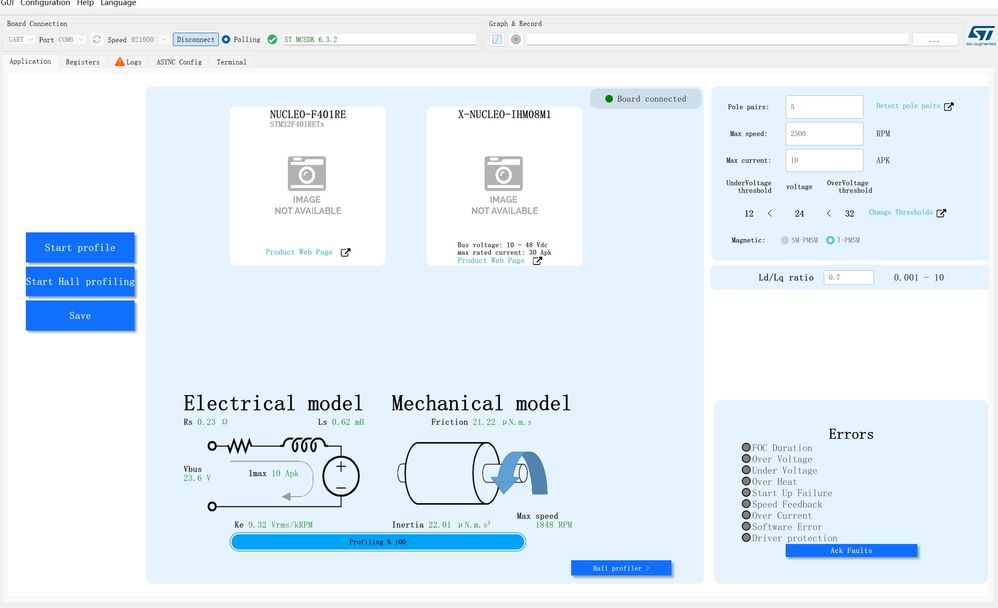The image size is (998, 608).
Task: Click the ST logo icon
Action: (981, 35)
